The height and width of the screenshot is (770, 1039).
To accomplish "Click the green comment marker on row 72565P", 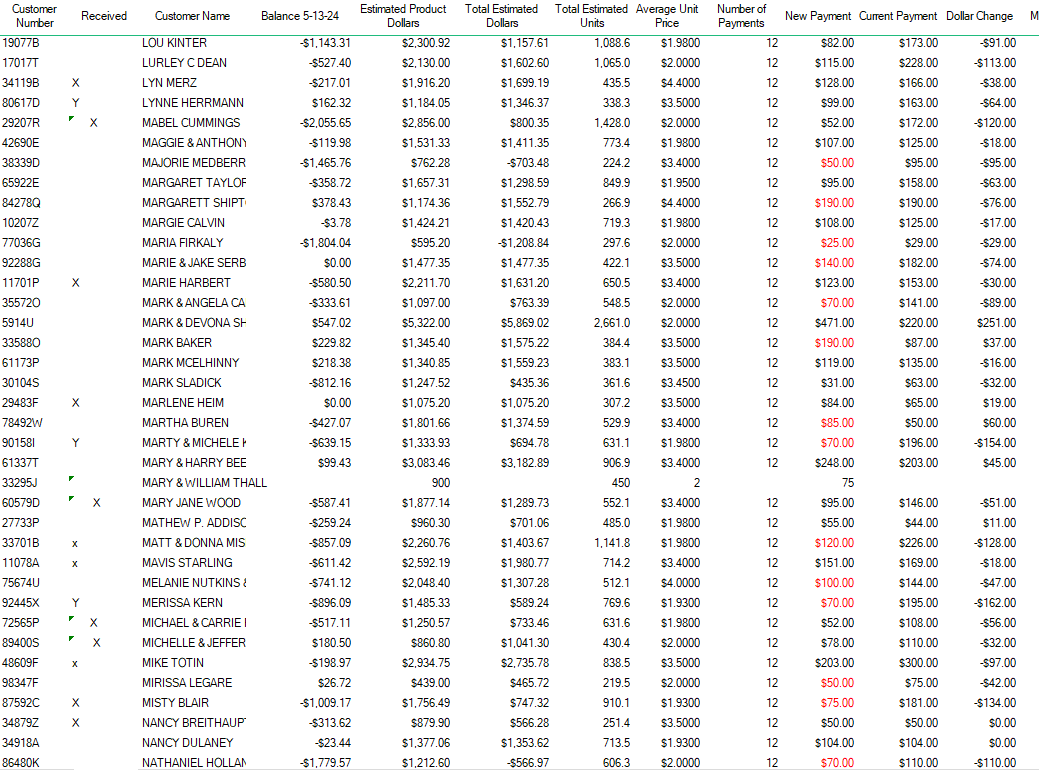I will (72, 619).
